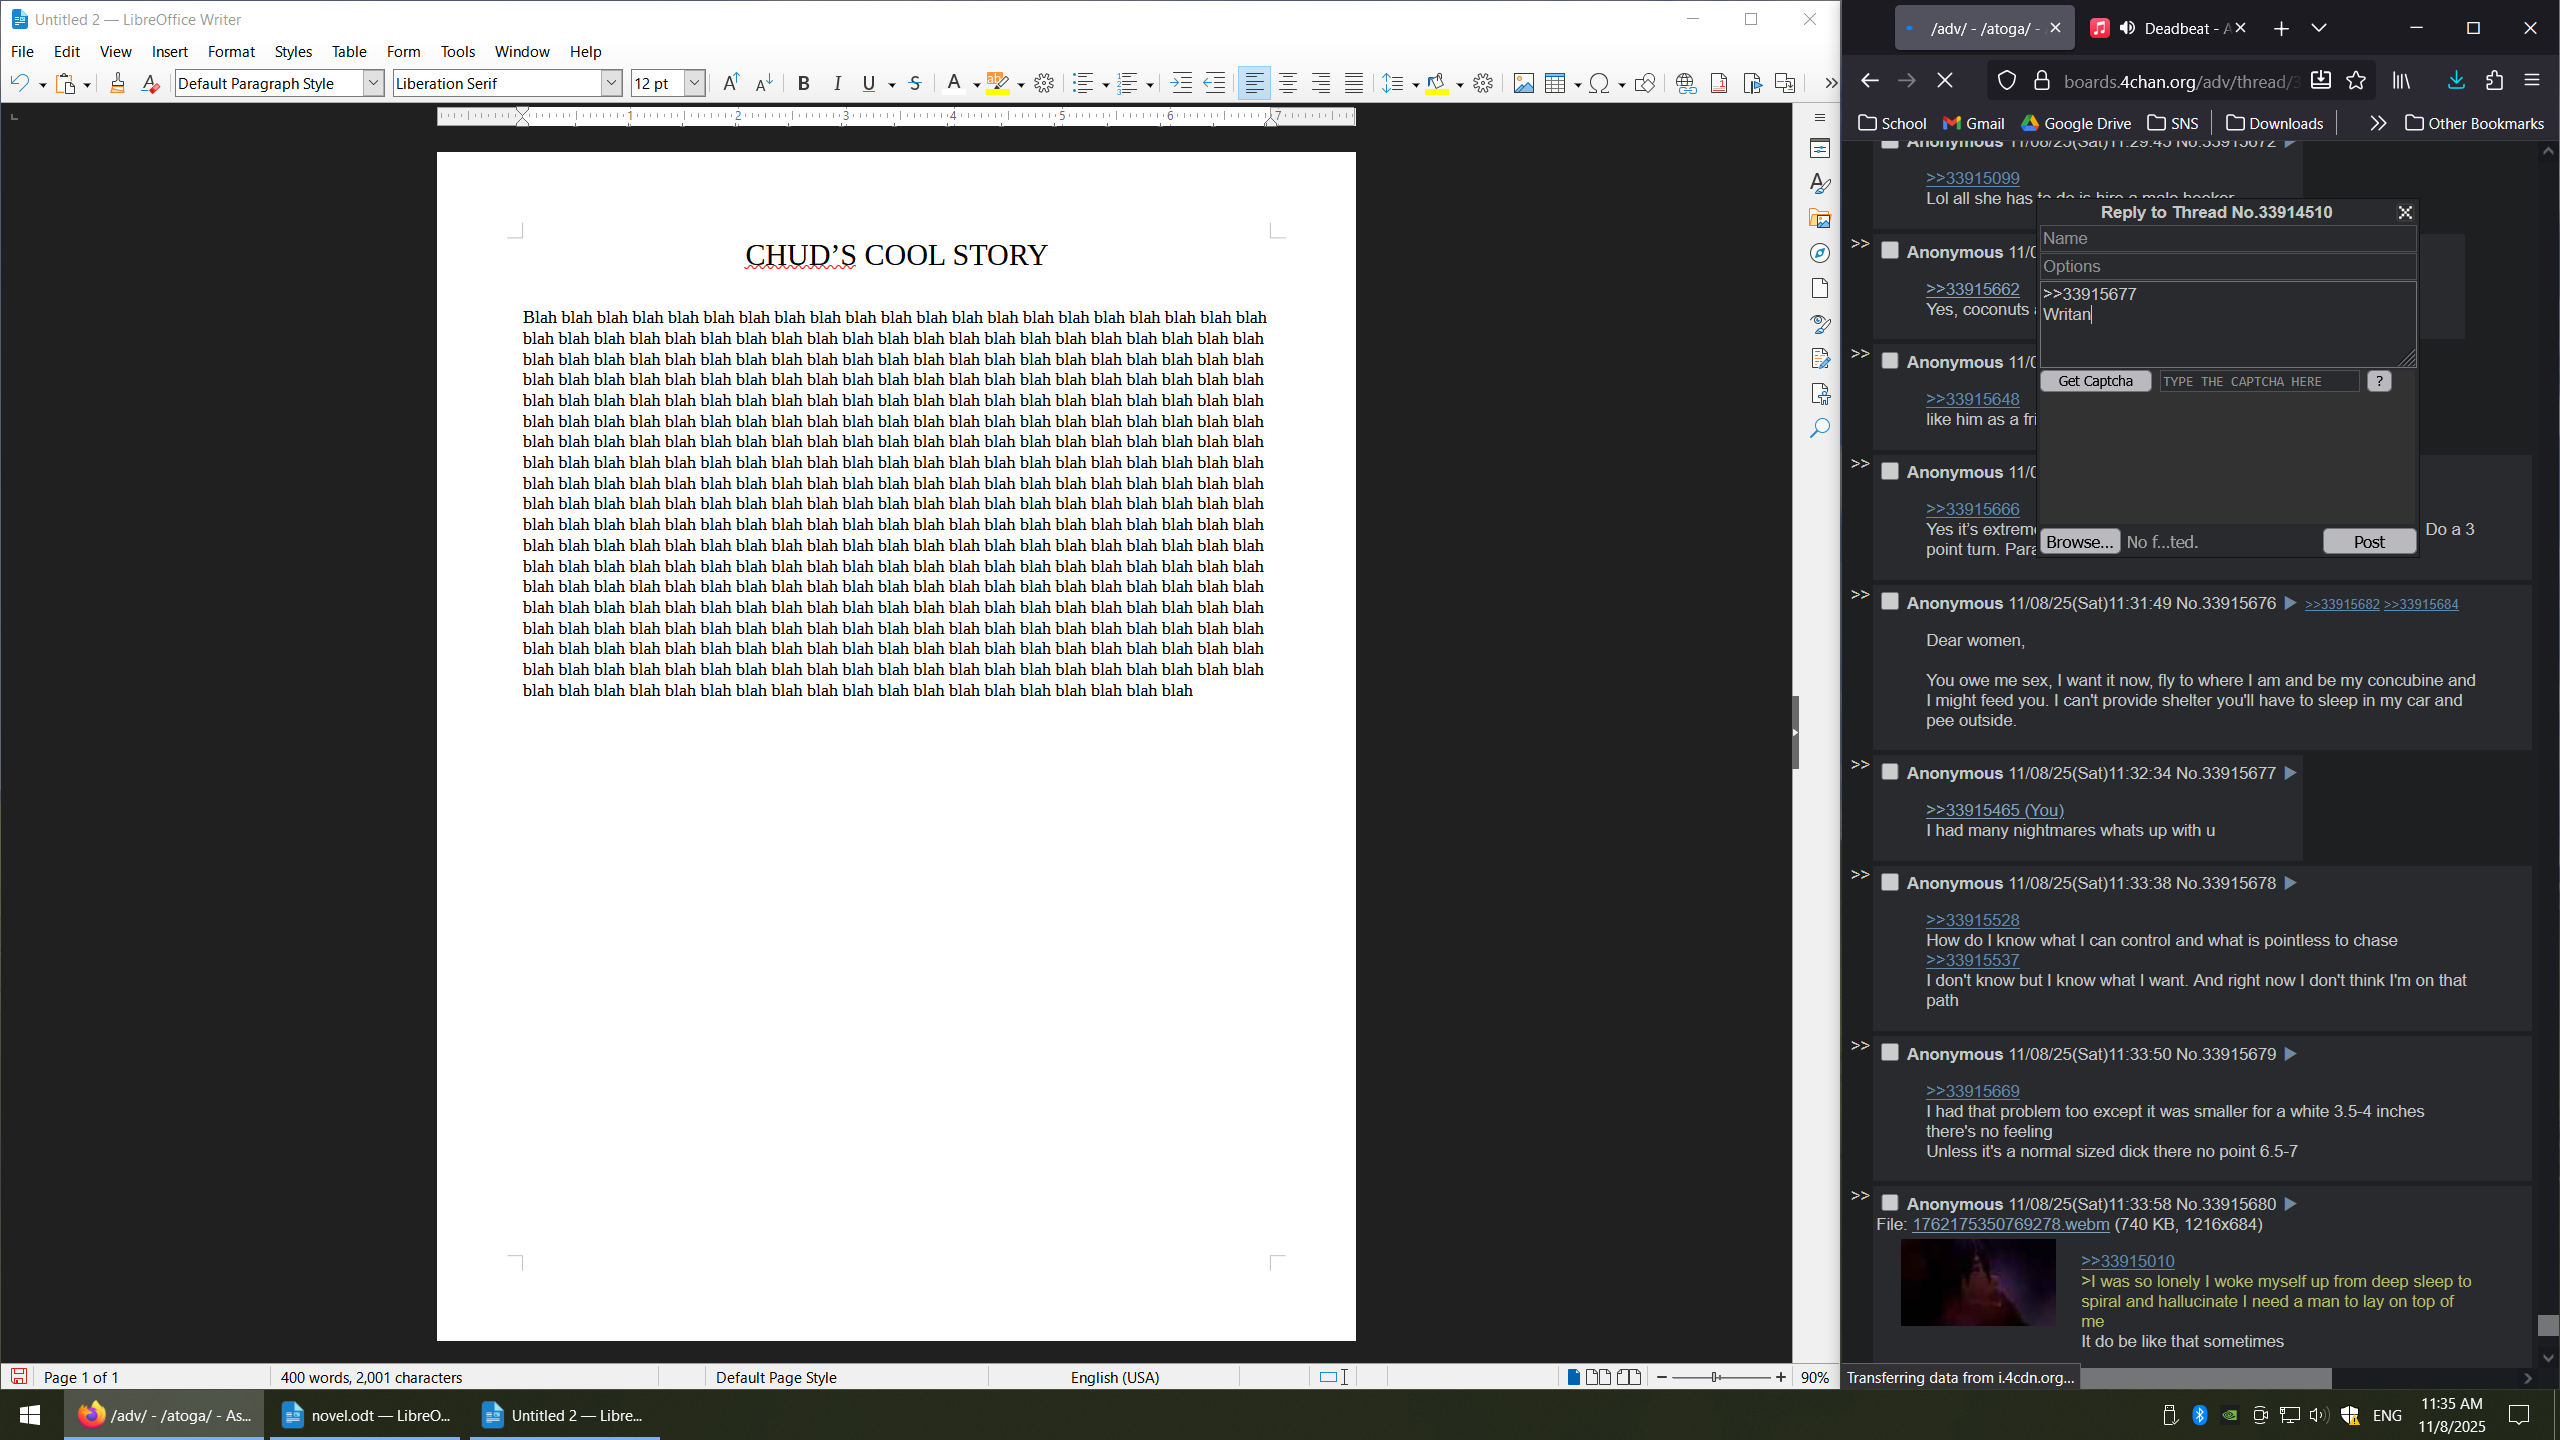2560x1440 pixels.
Task: Check the box for post No.33915678
Action: point(1890,882)
